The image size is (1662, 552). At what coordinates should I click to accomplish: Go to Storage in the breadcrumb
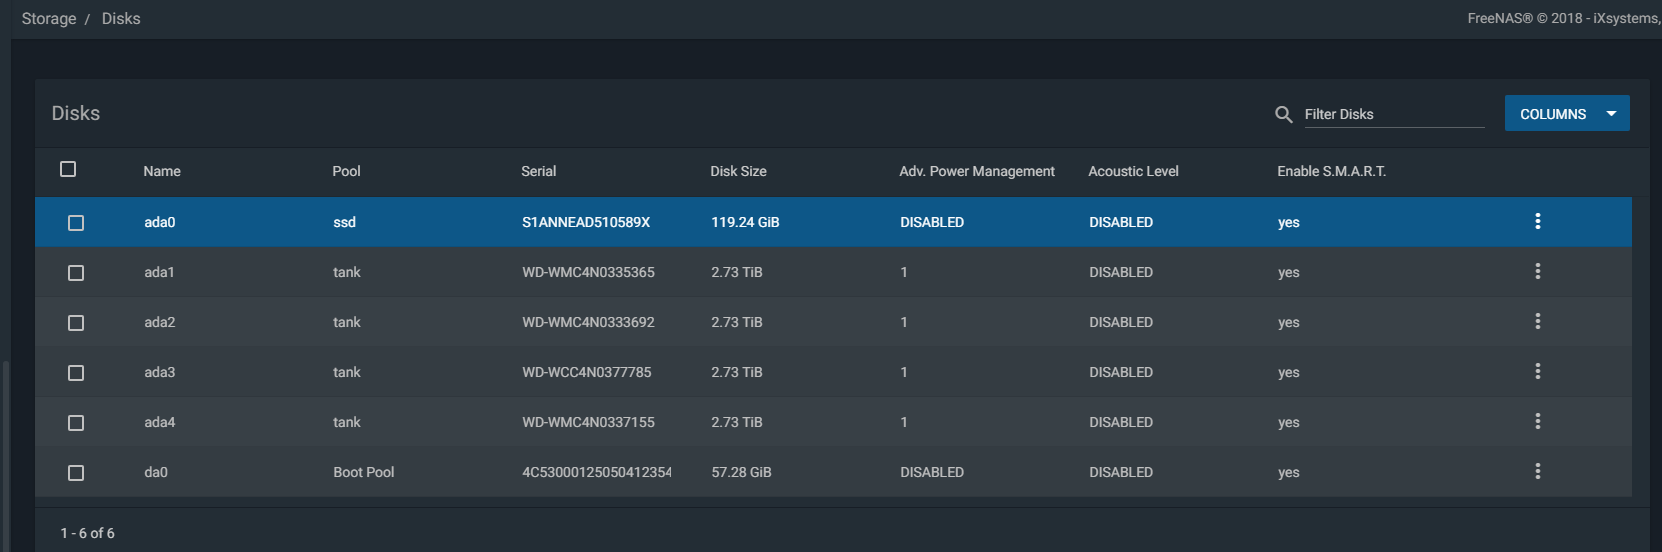(x=49, y=19)
